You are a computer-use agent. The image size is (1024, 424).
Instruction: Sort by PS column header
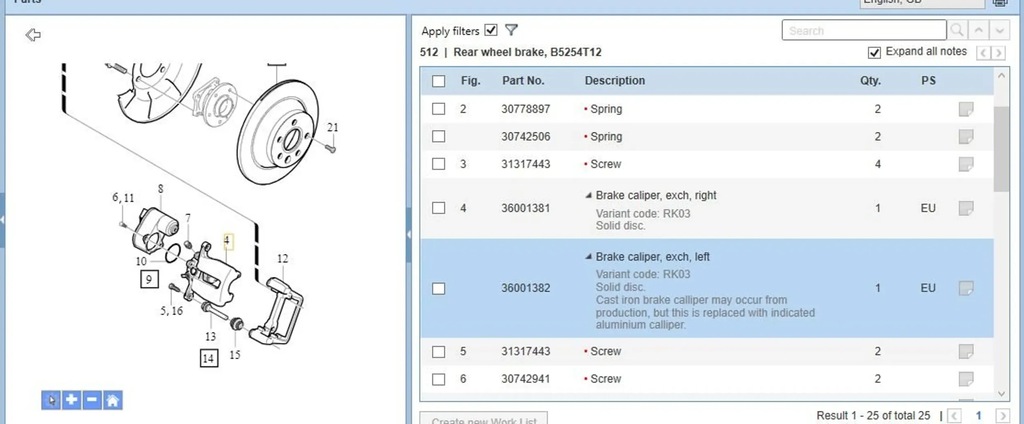pyautogui.click(x=928, y=81)
